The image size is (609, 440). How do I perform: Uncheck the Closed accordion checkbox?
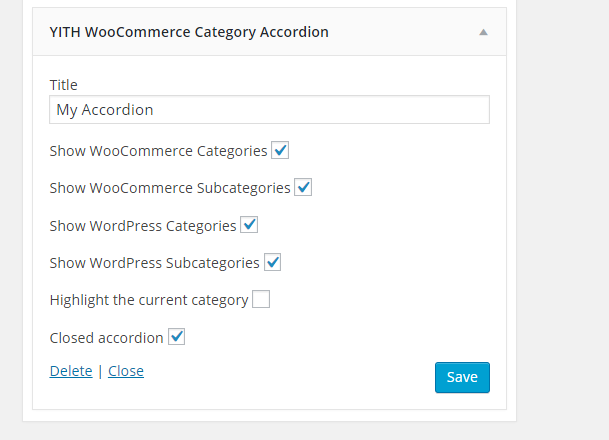(177, 337)
